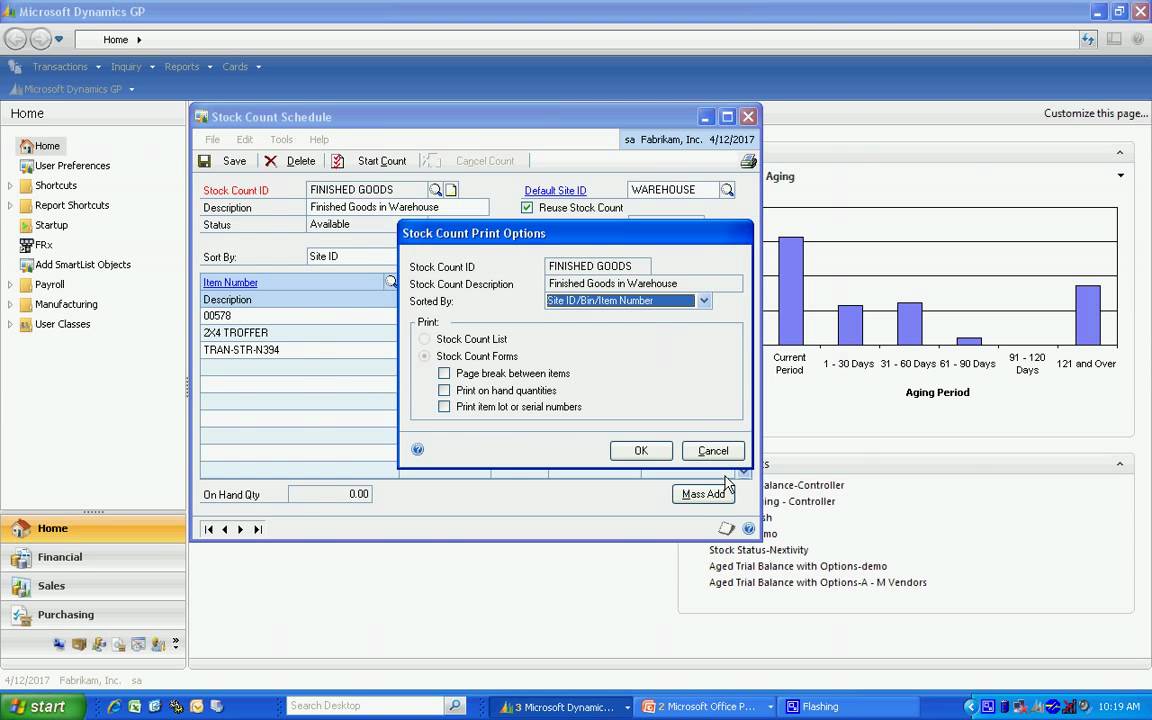
Task: Expand navigation pane button overflow chevron
Action: click(176, 644)
